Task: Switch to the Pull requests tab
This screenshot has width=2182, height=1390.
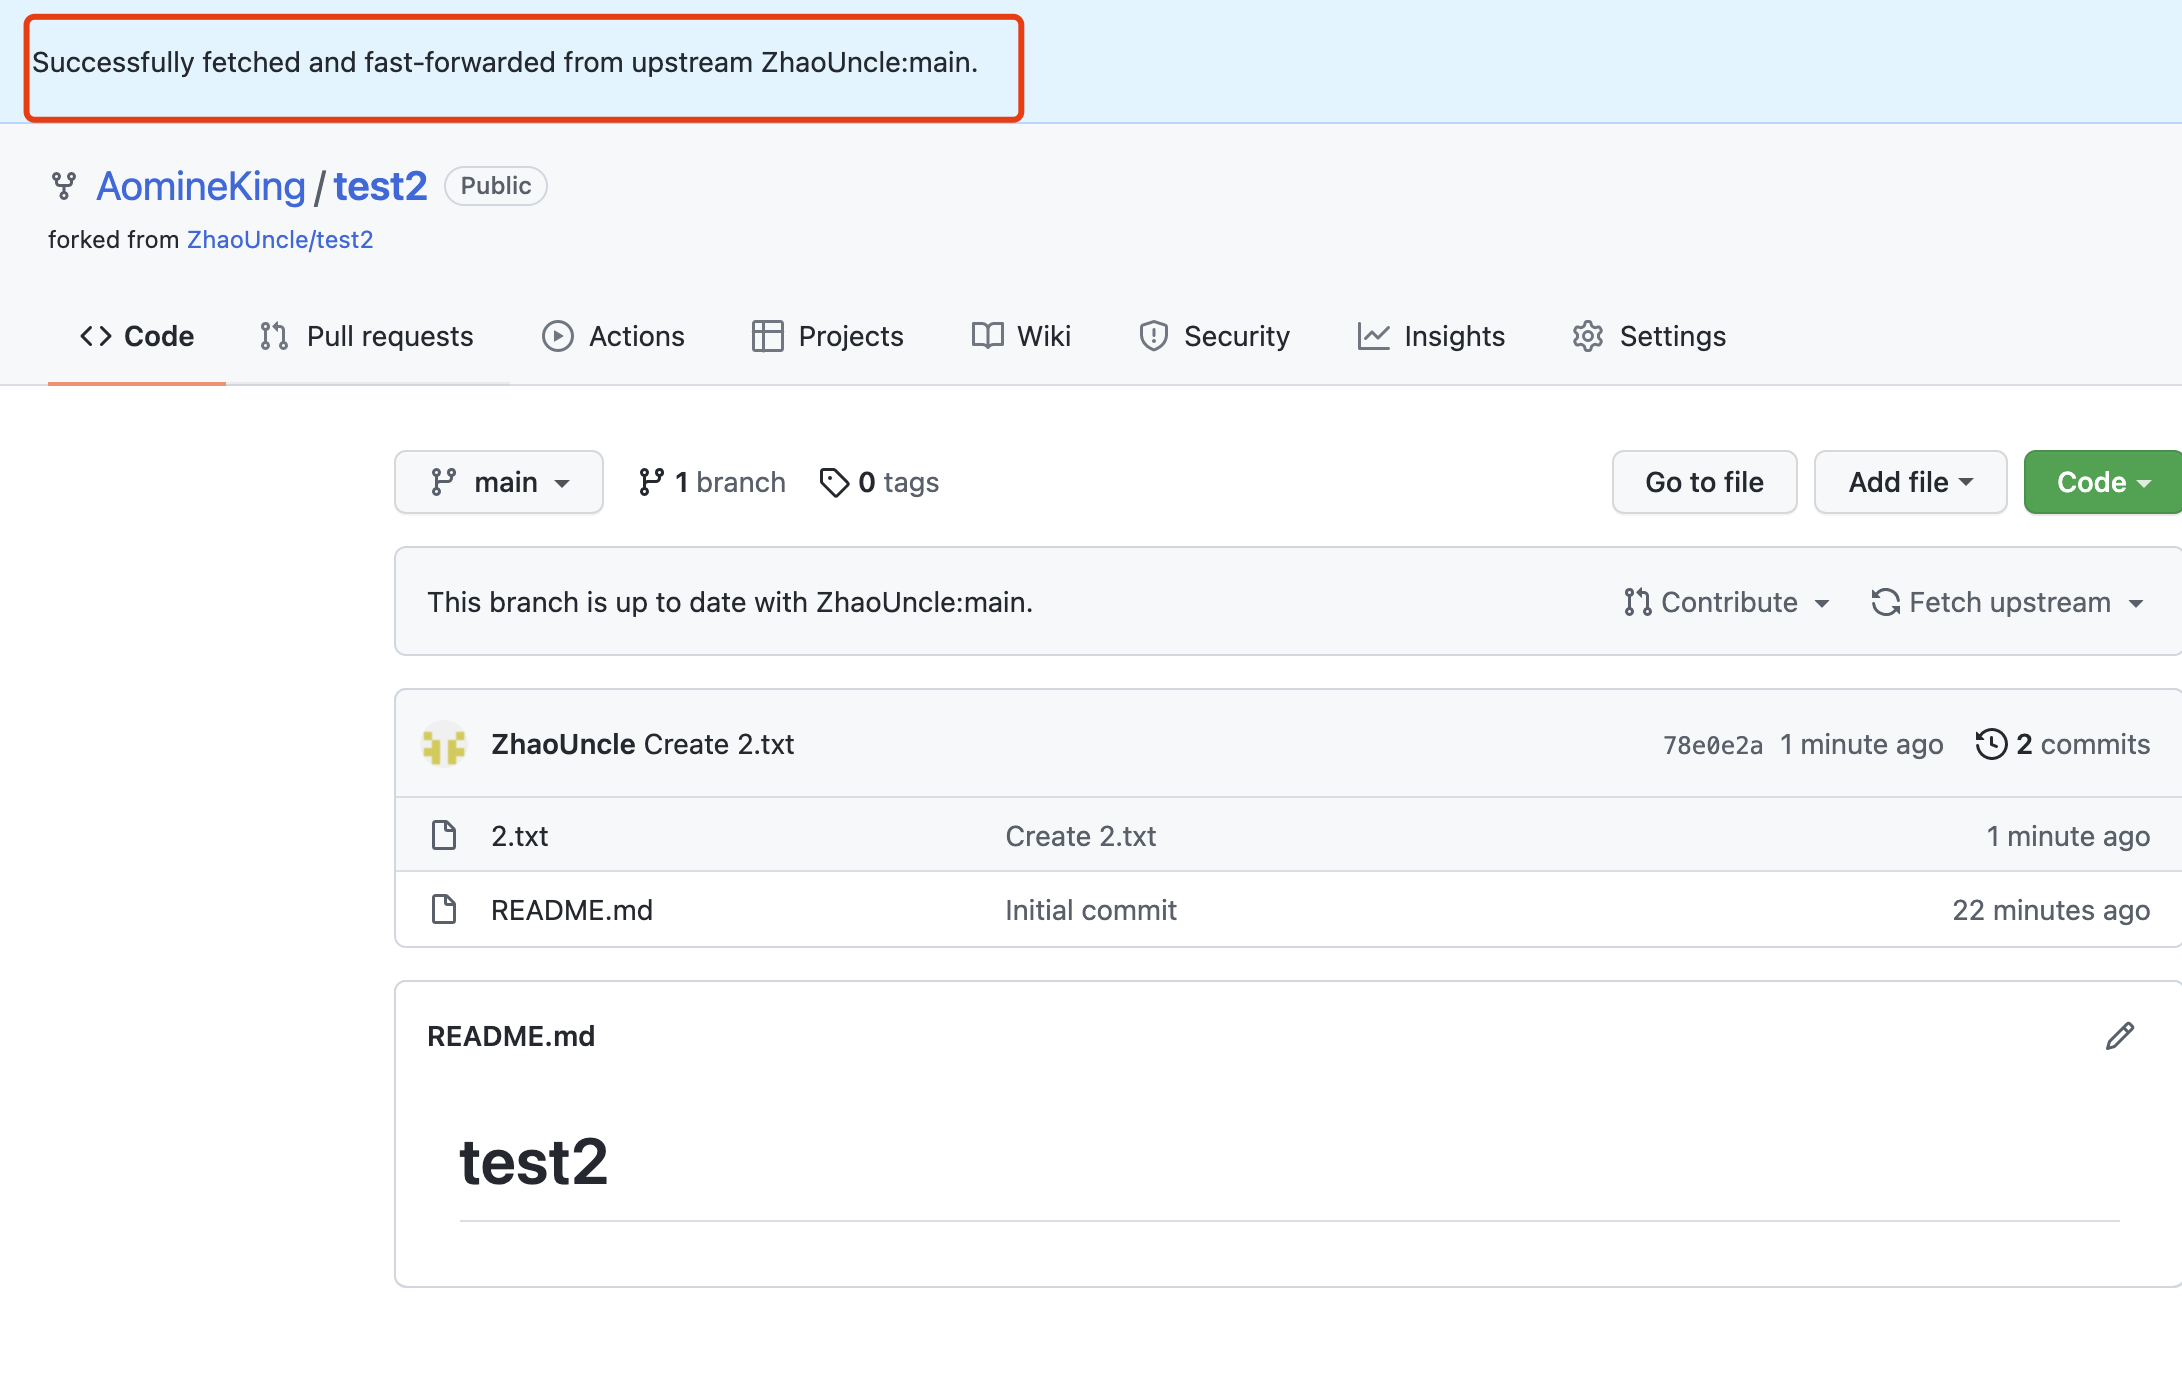Action: pos(367,336)
